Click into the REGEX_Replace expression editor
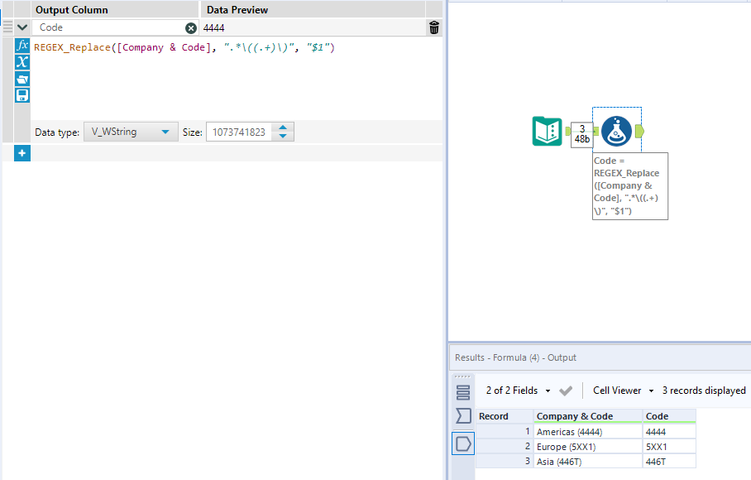Screen dimensions: 751x480 pos(236,79)
